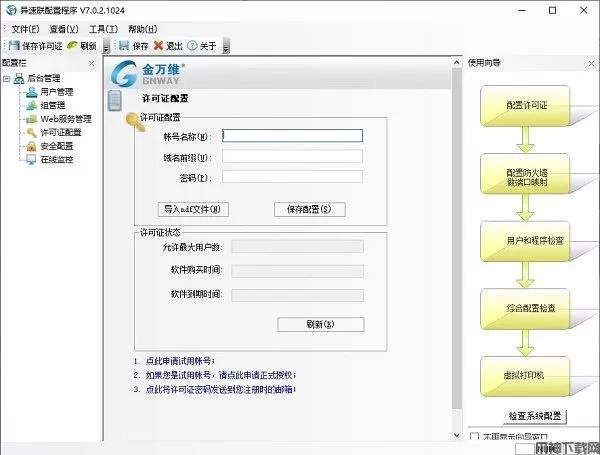This screenshot has width=600, height=455.
Task: Click the 域名前缀 input field
Action: 292,157
